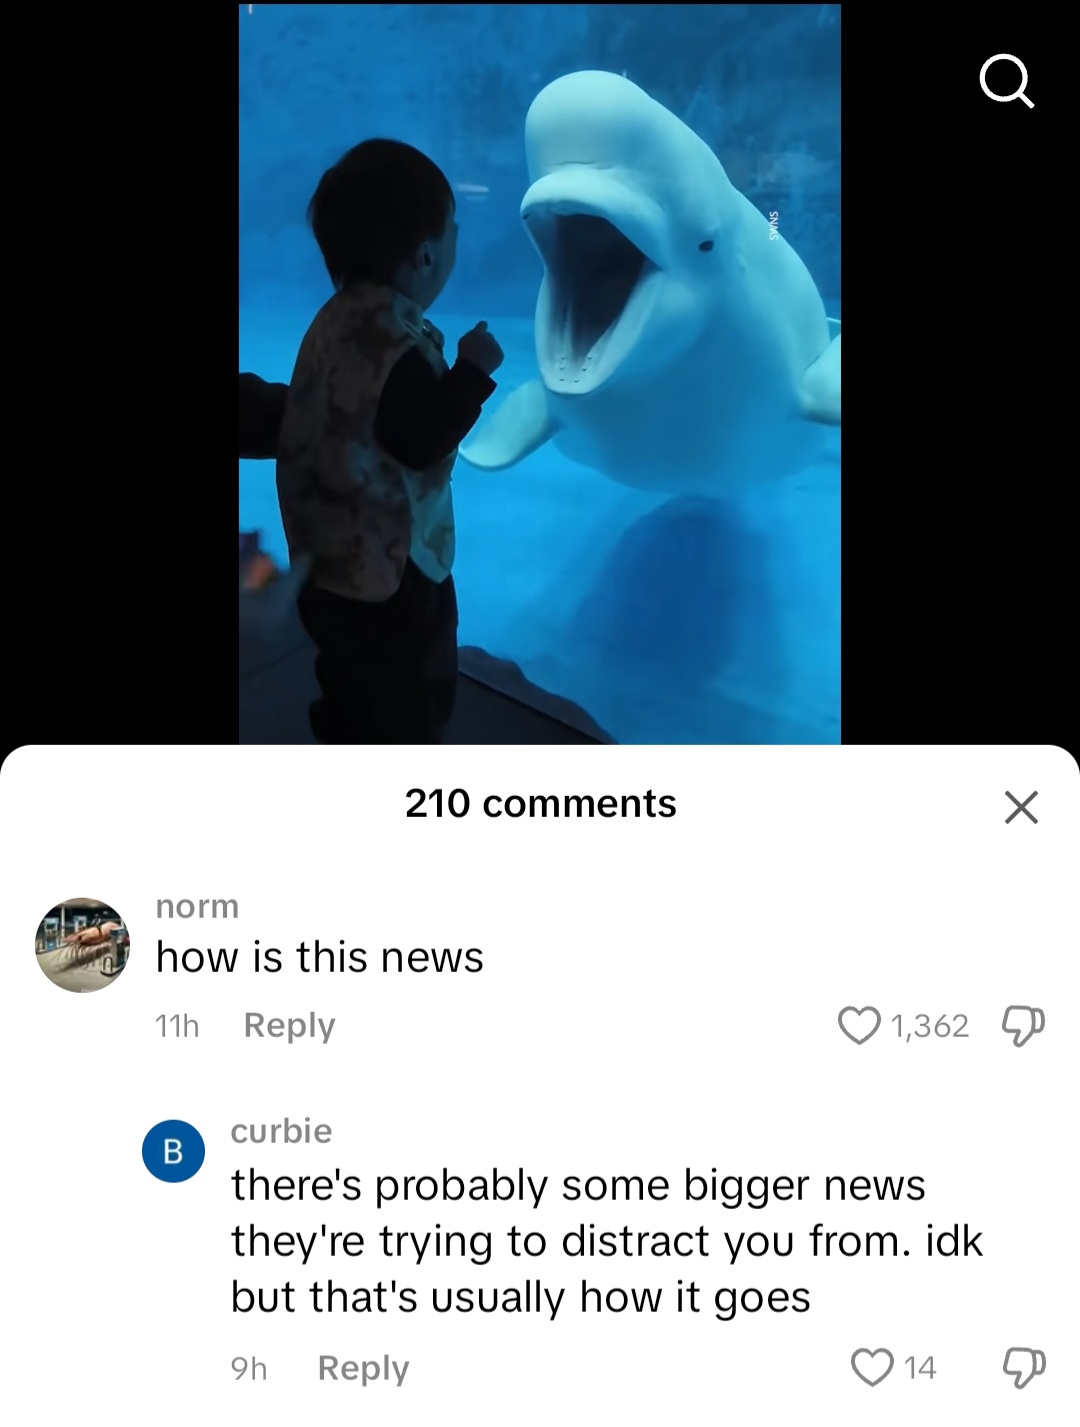Select the comment text 'how is this news'
1080x1427 pixels.
320,957
